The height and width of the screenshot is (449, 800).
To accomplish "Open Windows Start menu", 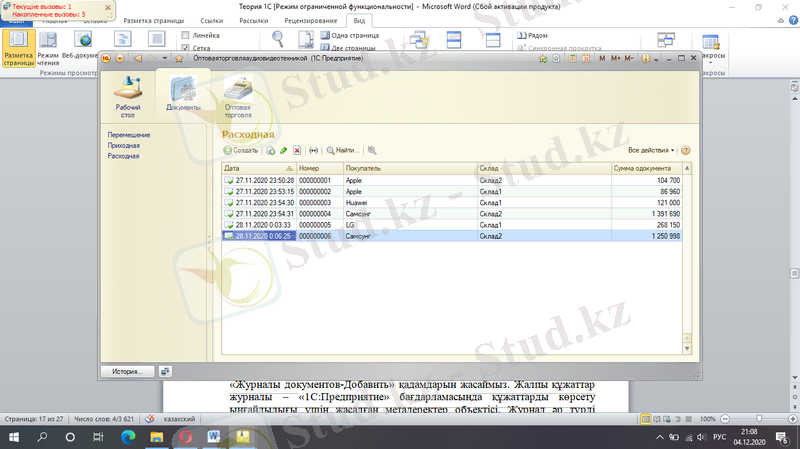I will click(x=14, y=437).
